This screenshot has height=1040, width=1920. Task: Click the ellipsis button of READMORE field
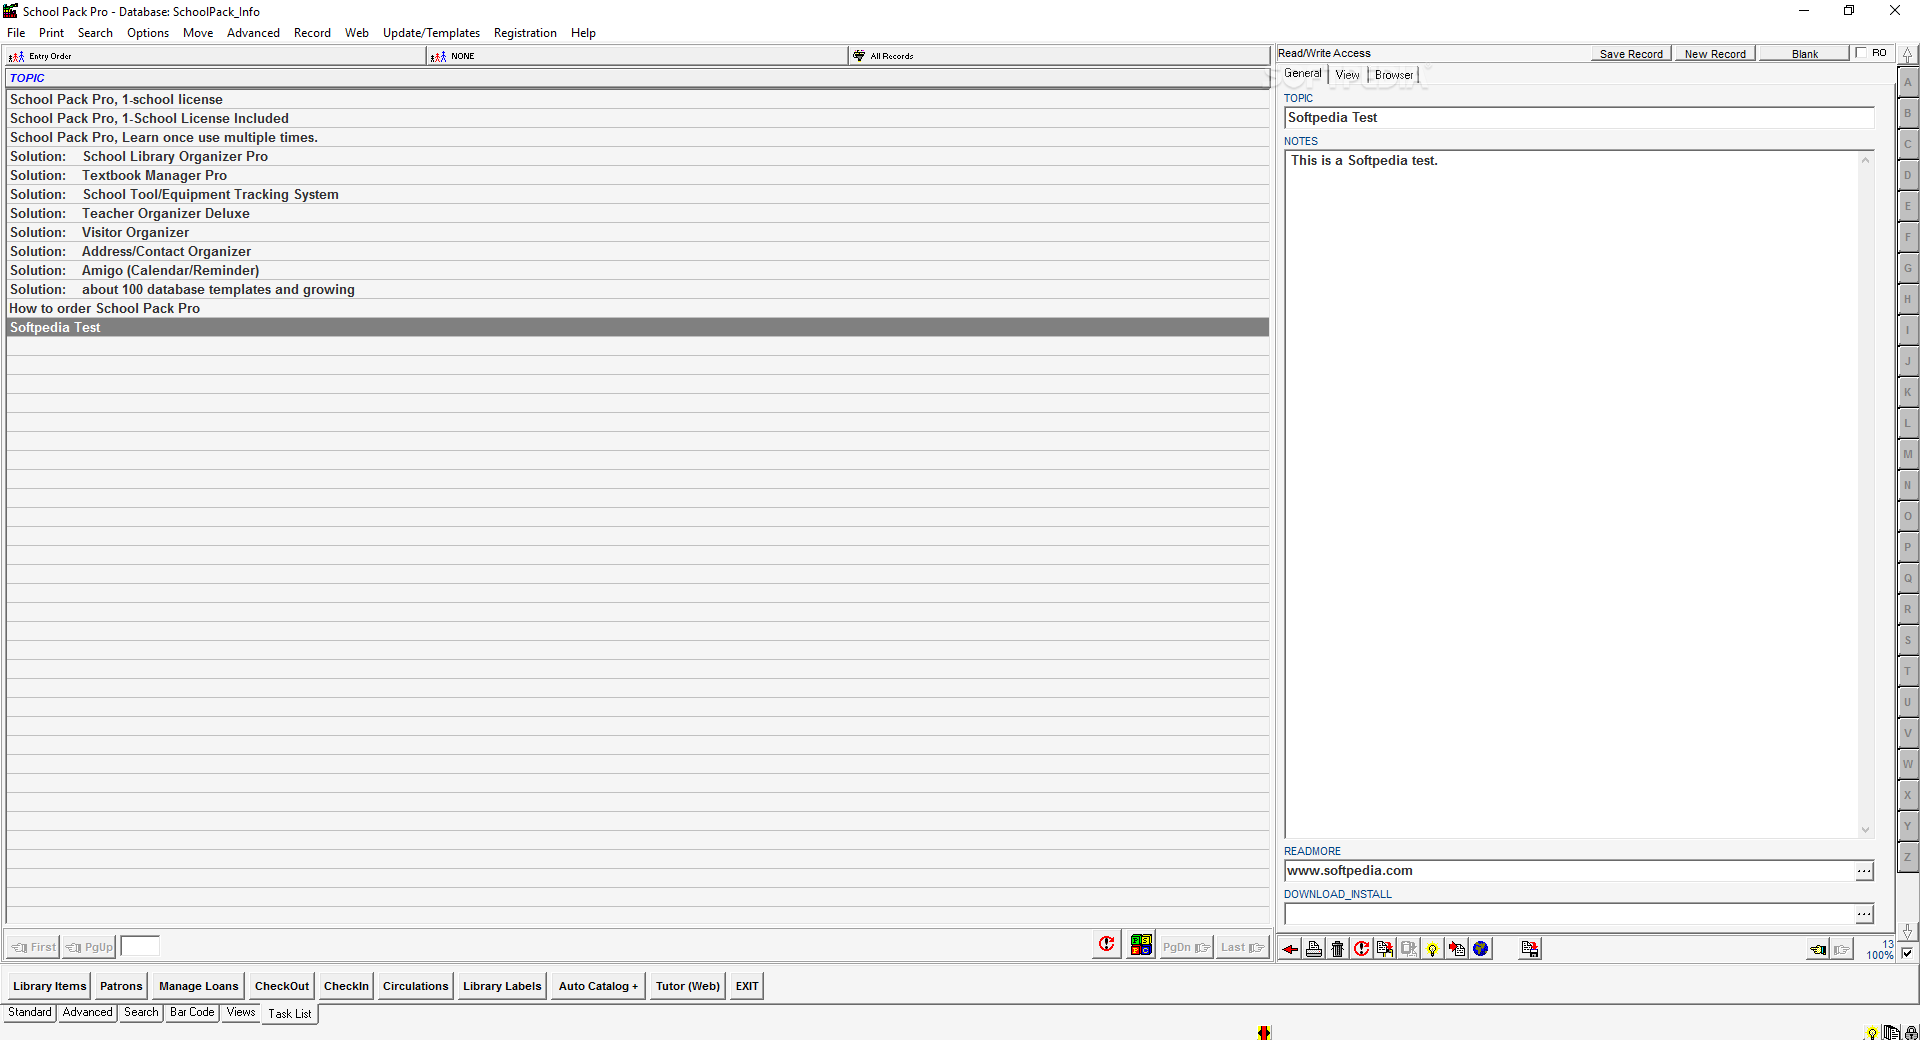point(1864,871)
